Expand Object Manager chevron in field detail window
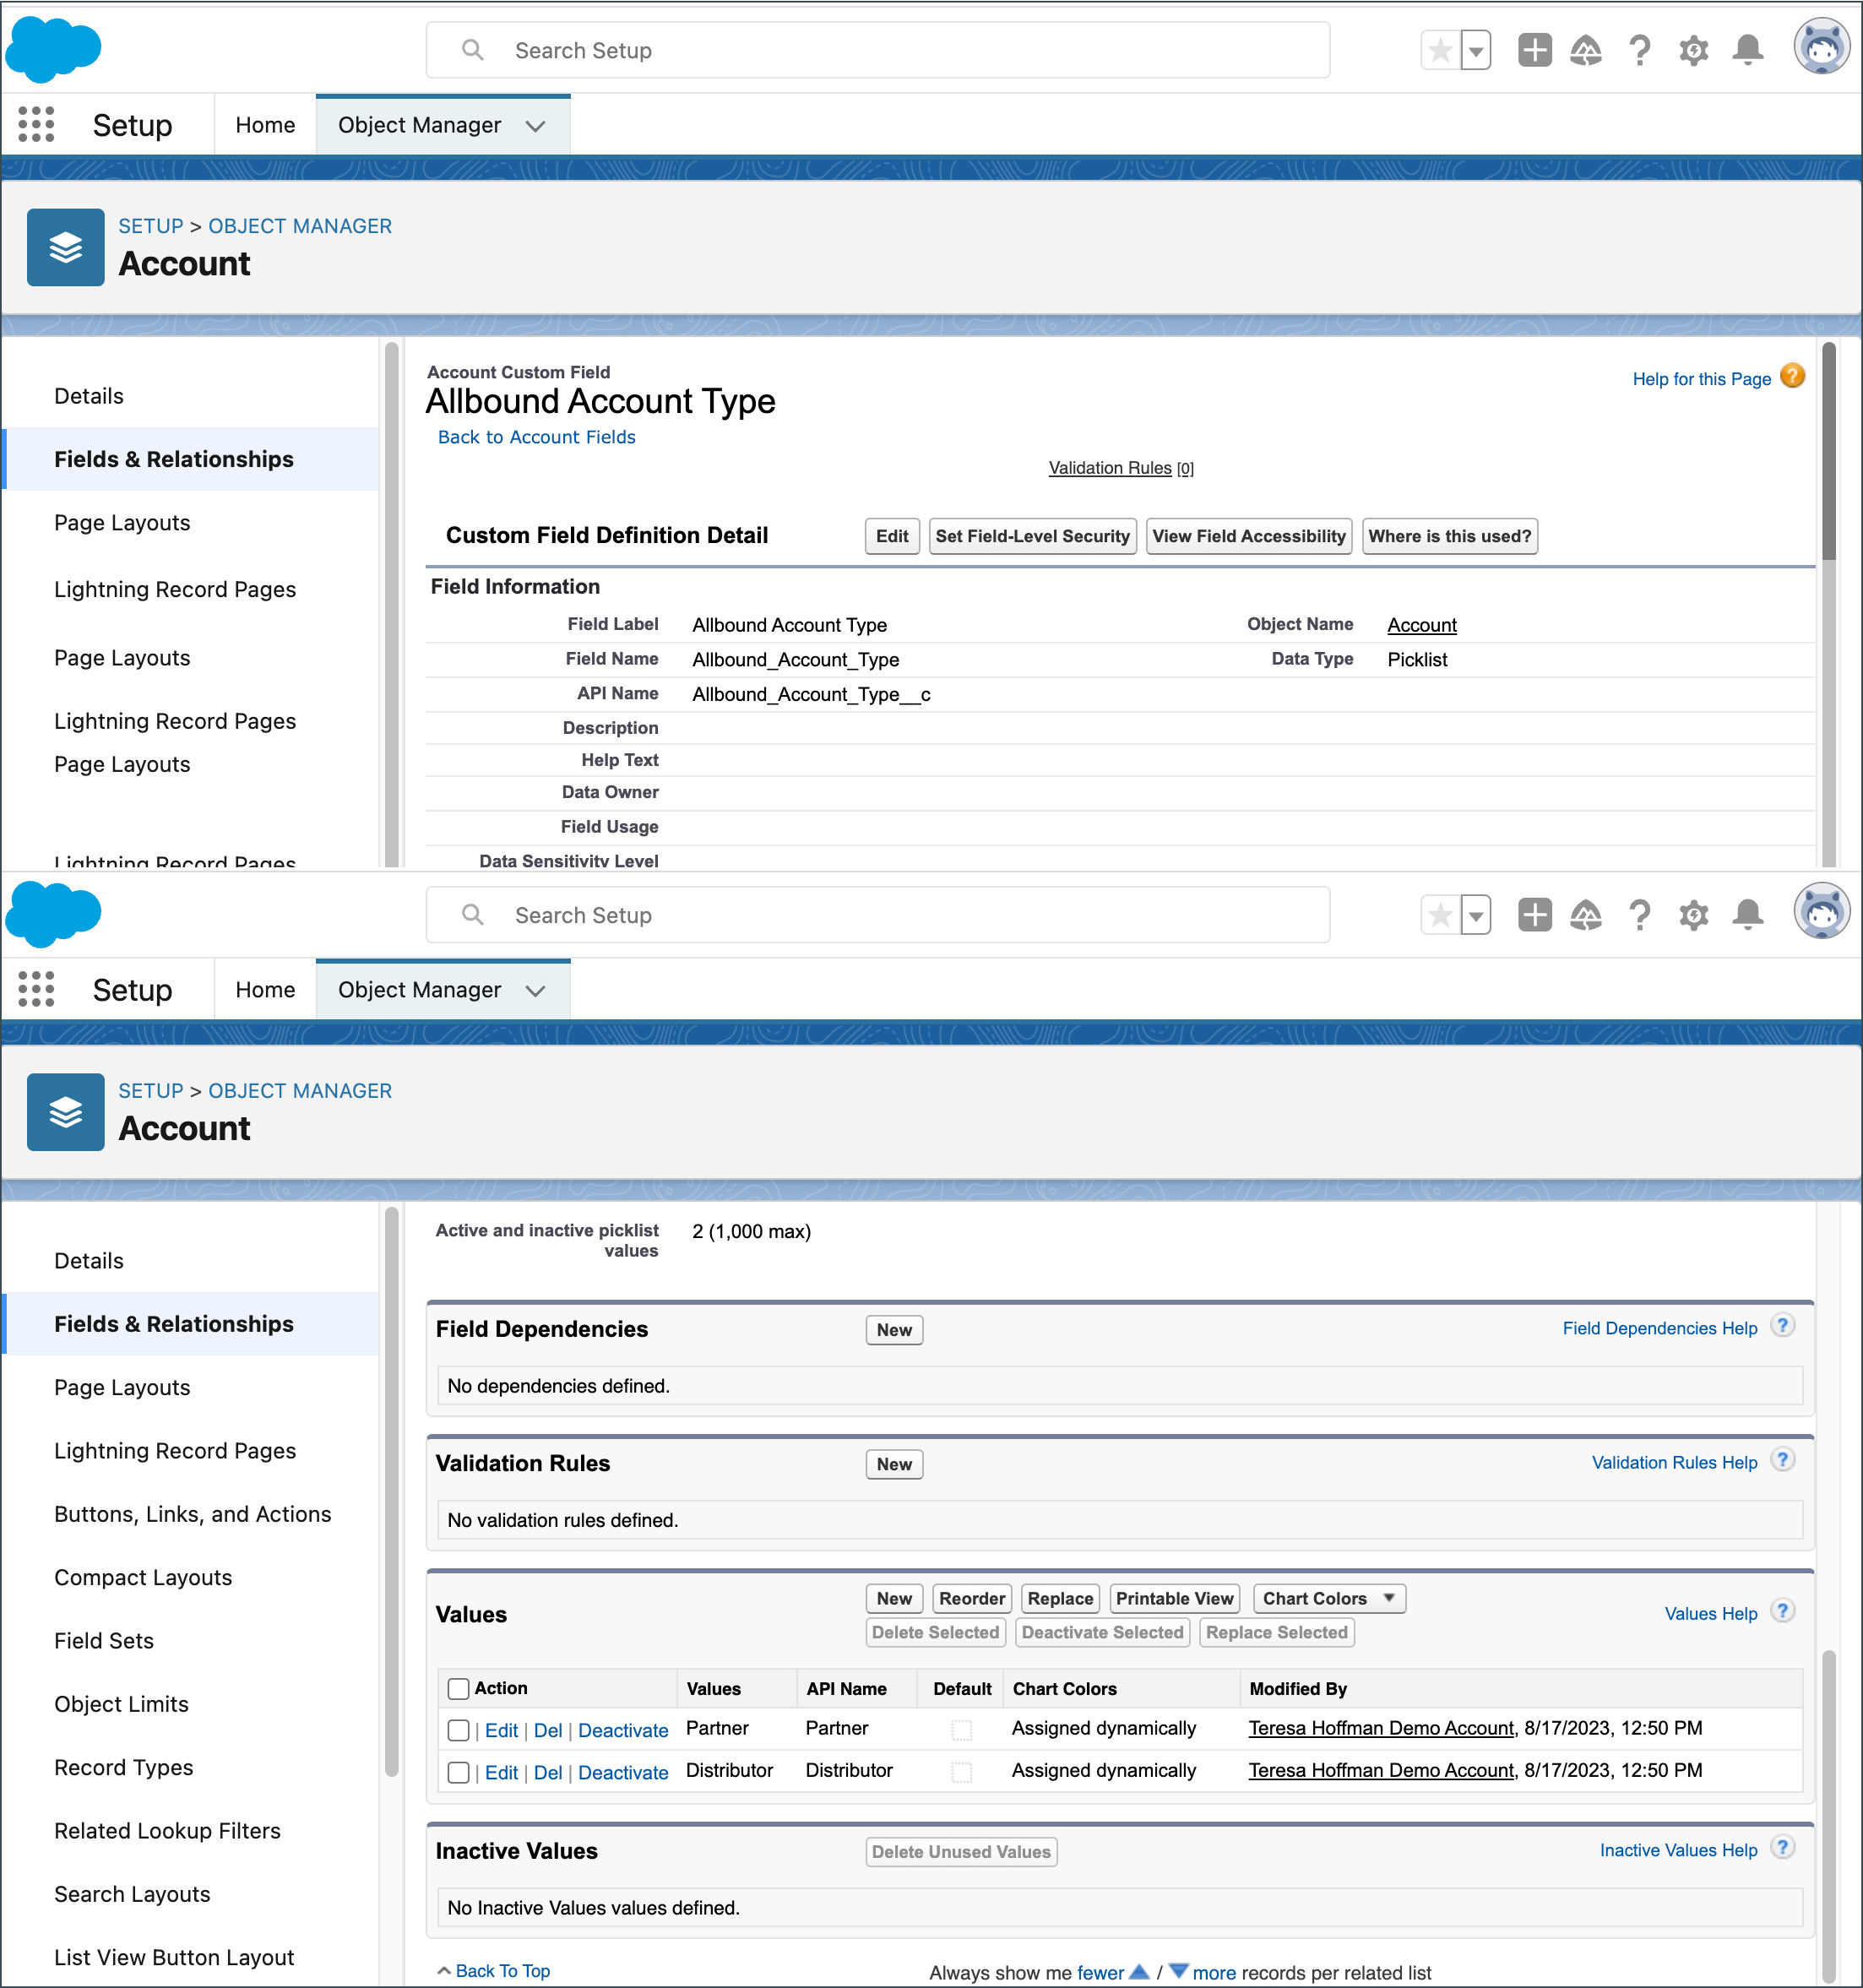Screen dimensions: 1863x1988 pos(536,126)
